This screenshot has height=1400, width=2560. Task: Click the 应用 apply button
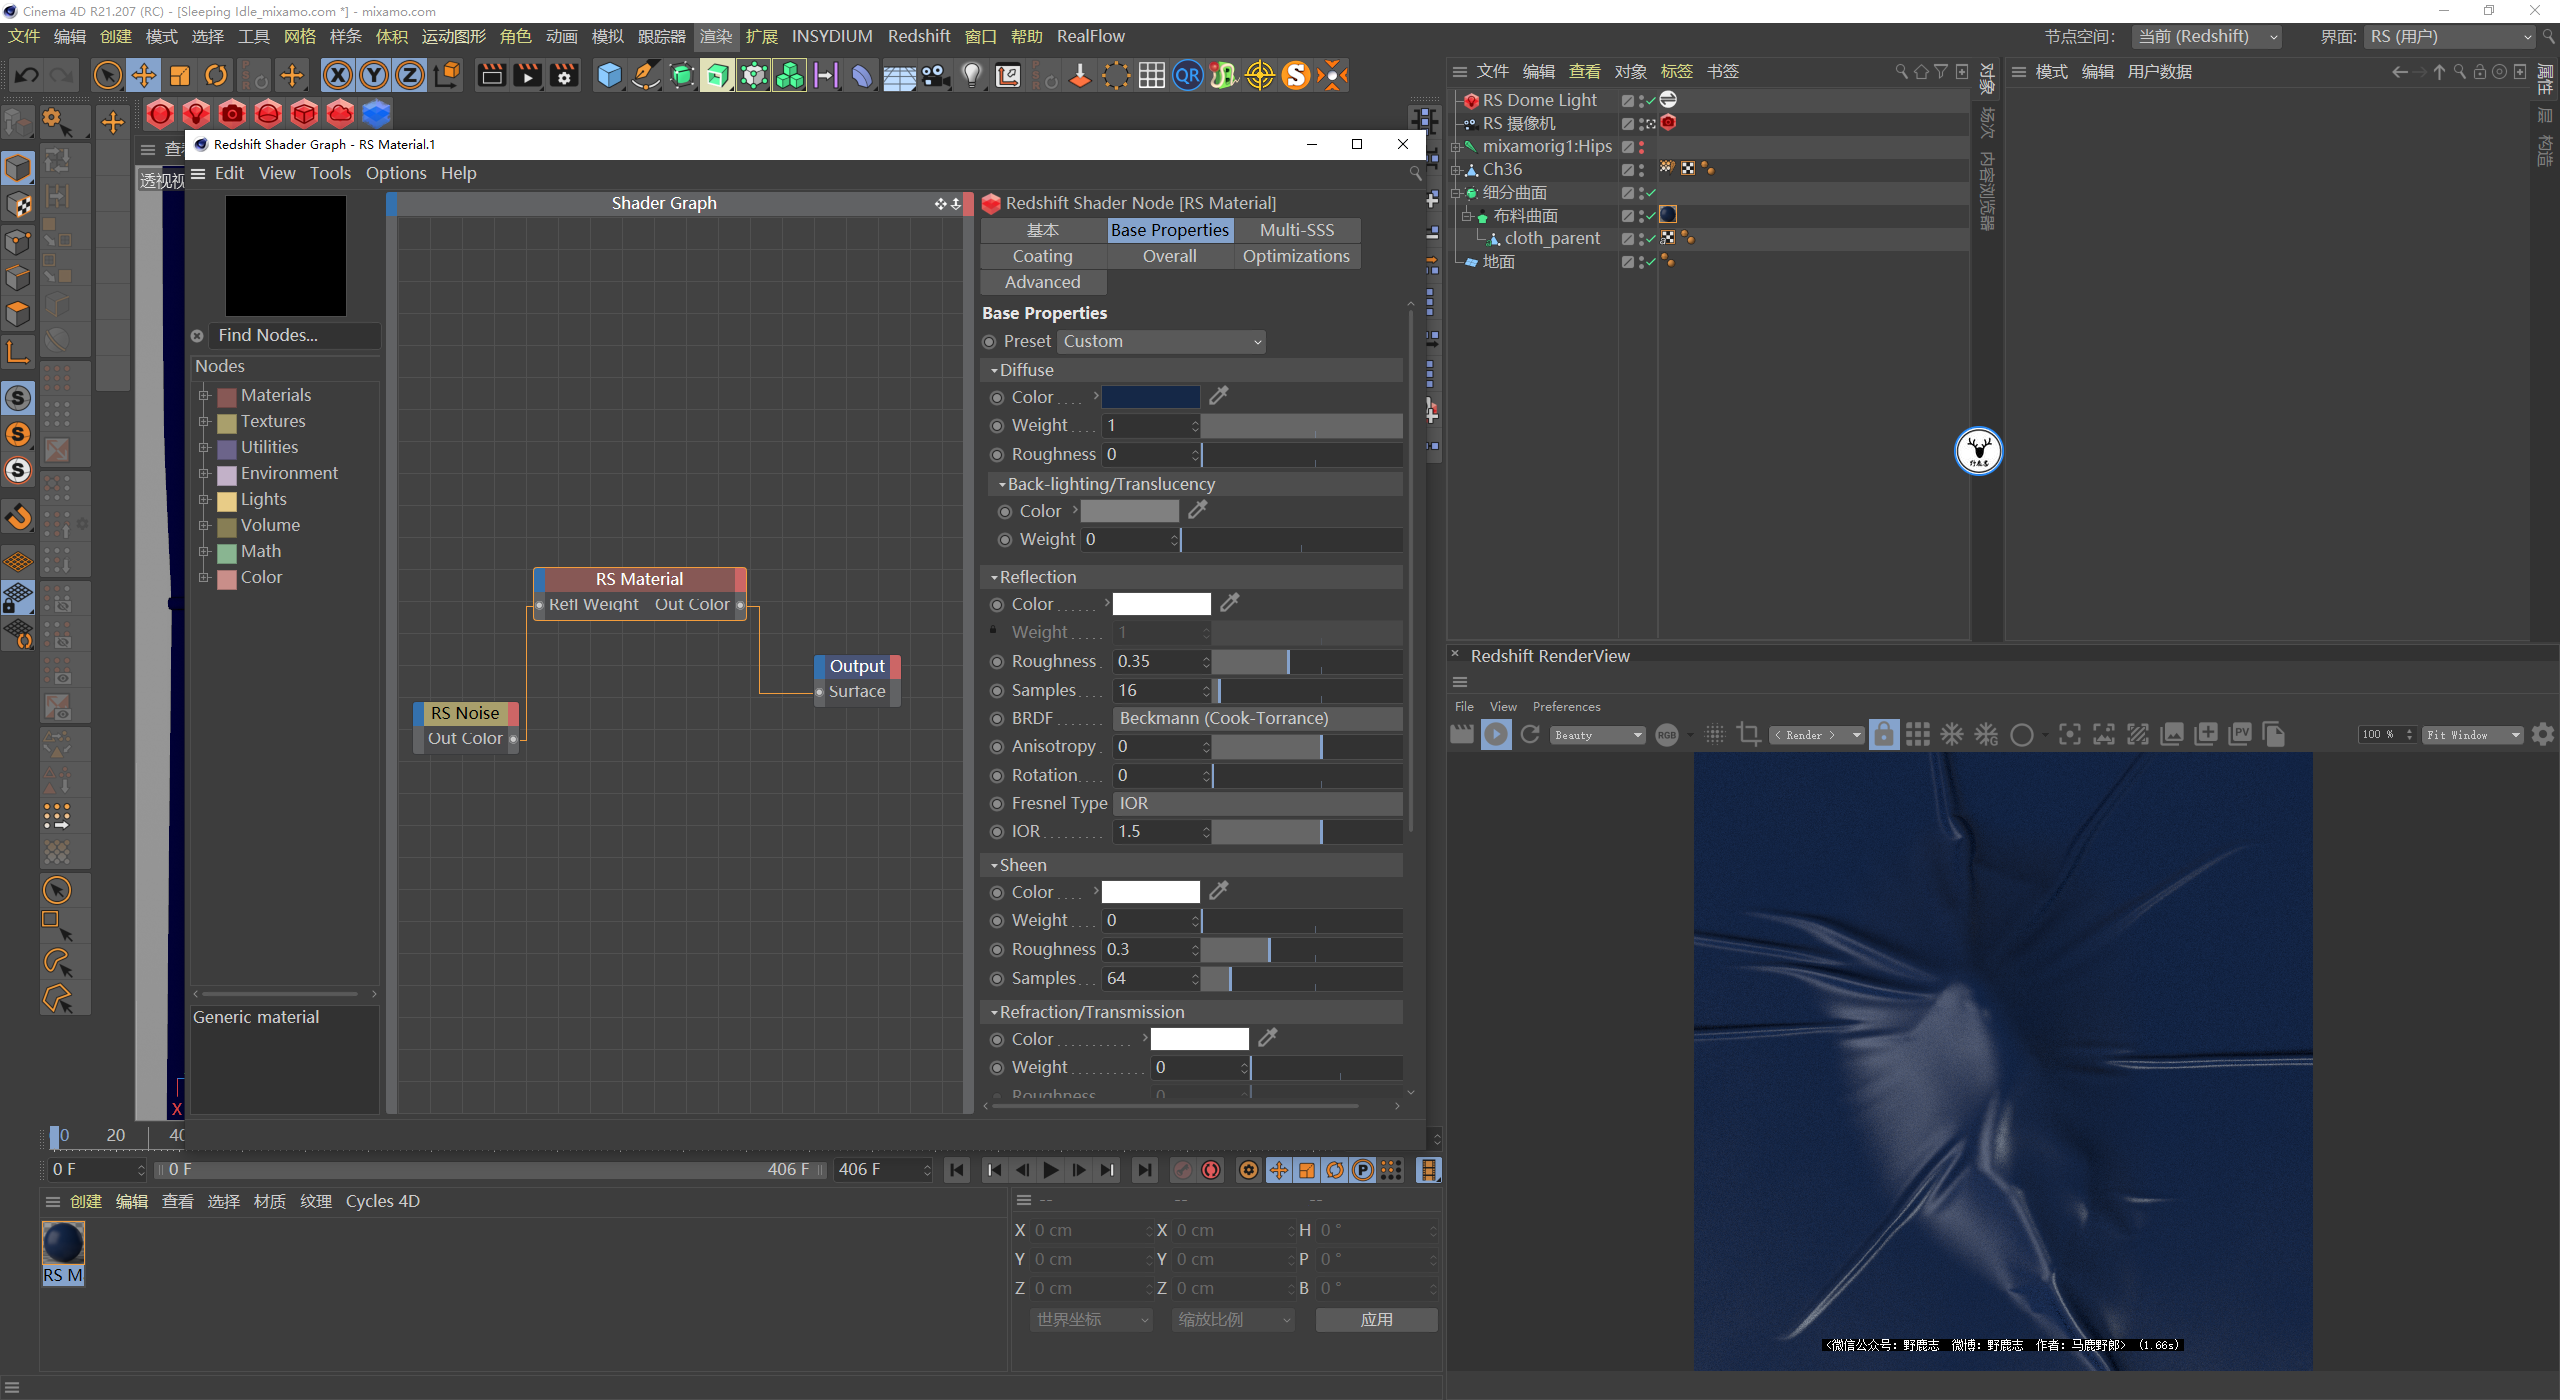tap(1376, 1320)
